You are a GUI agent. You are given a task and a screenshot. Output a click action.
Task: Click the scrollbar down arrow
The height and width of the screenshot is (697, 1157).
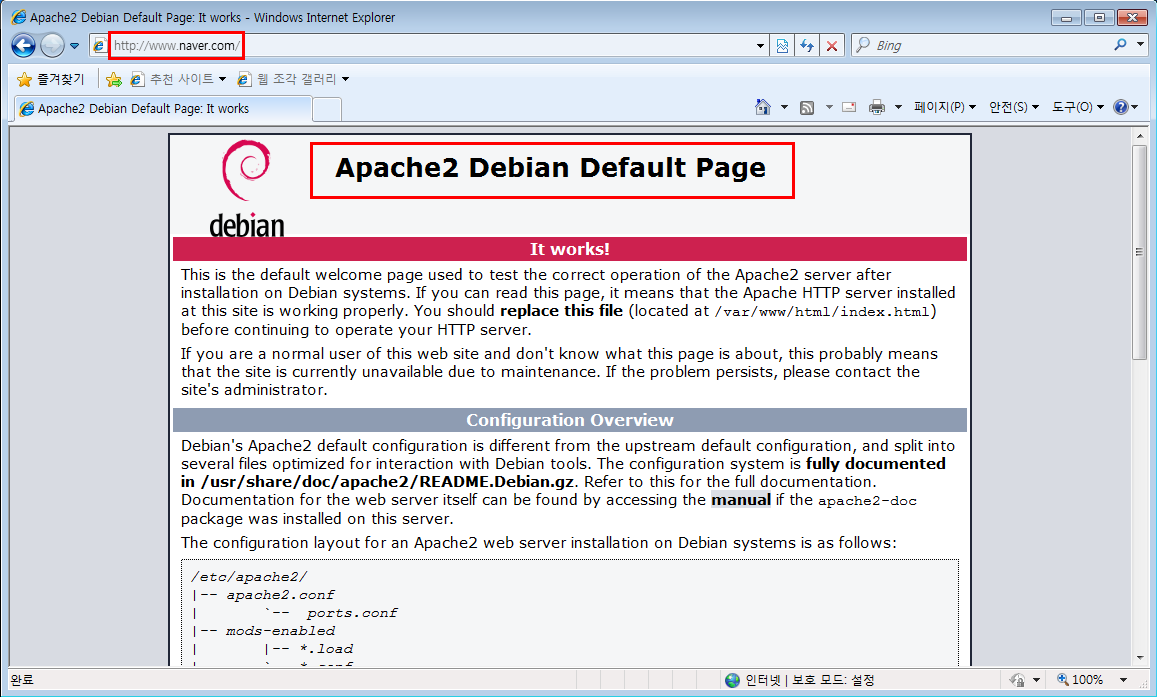(1140, 658)
